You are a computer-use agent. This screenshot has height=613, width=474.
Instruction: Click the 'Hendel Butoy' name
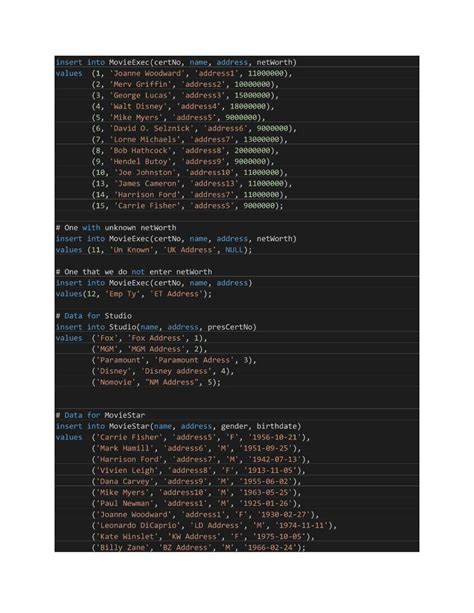coord(141,161)
